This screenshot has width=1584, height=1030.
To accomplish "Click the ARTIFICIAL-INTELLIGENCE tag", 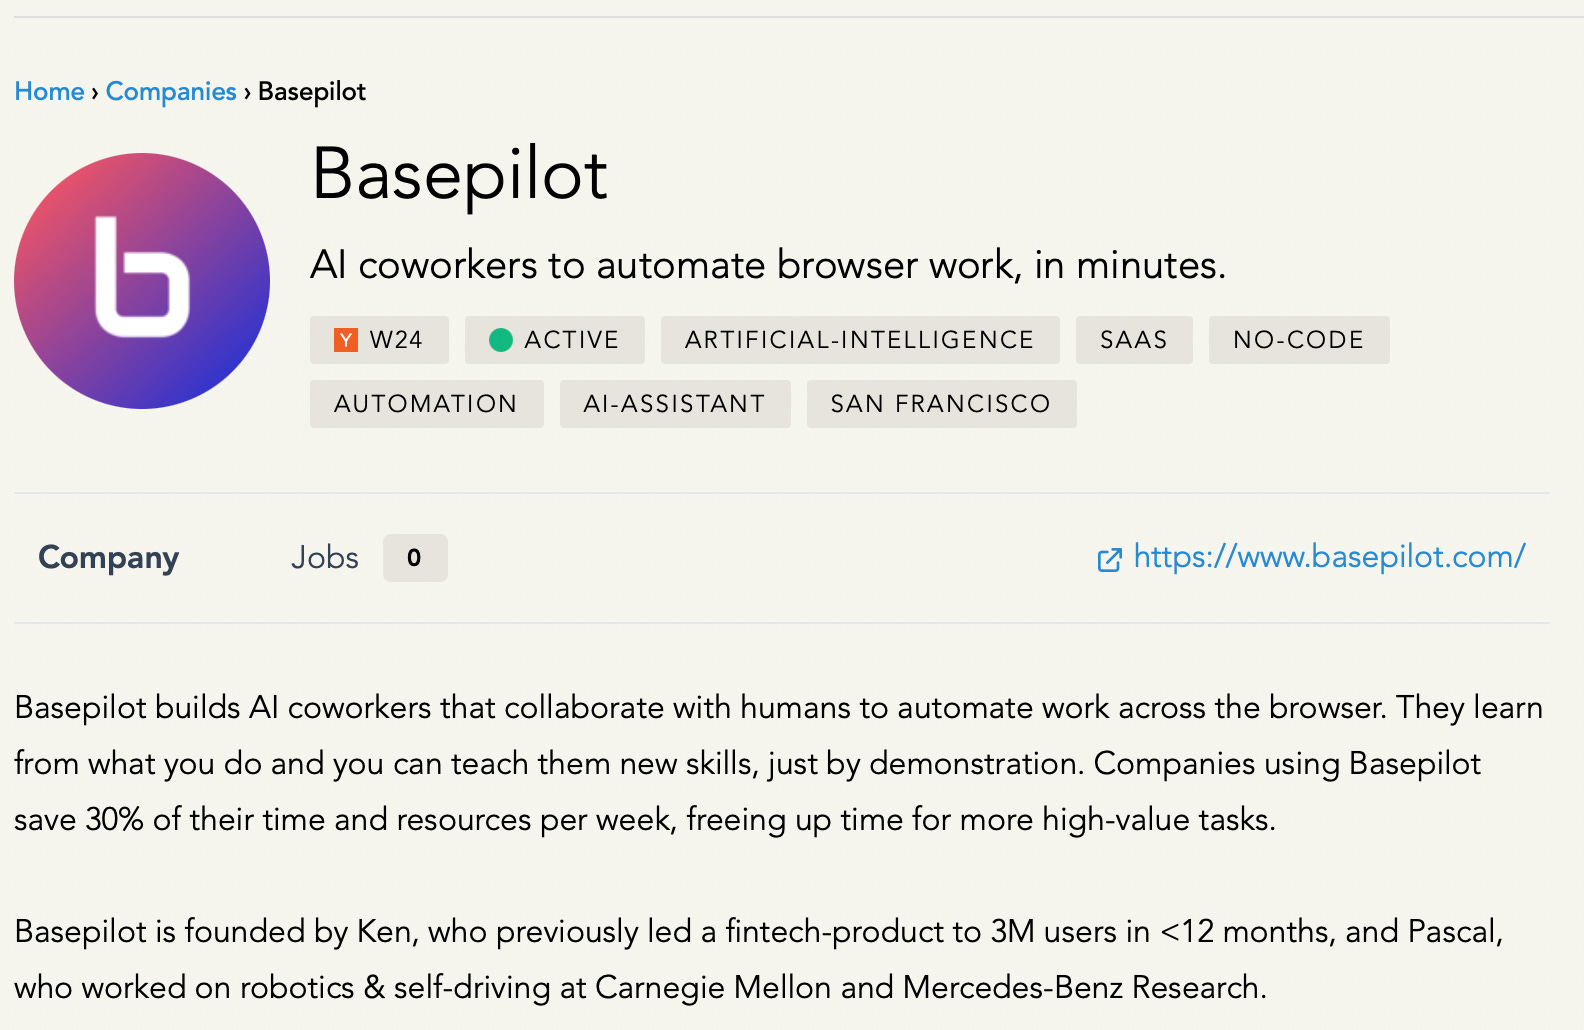I will point(860,340).
